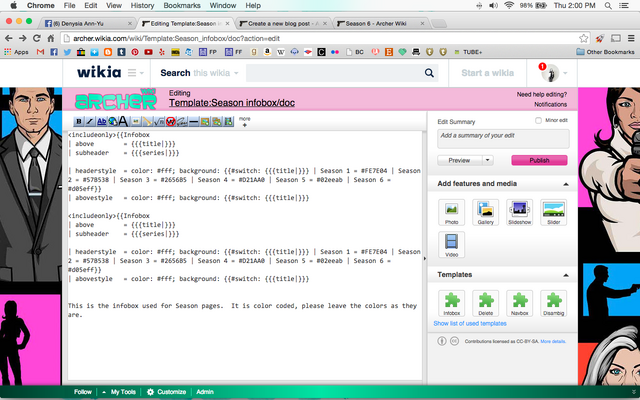The height and width of the screenshot is (400, 640).
Task: Switch to the Season 6 - Archer Wiki tab
Action: click(x=381, y=23)
